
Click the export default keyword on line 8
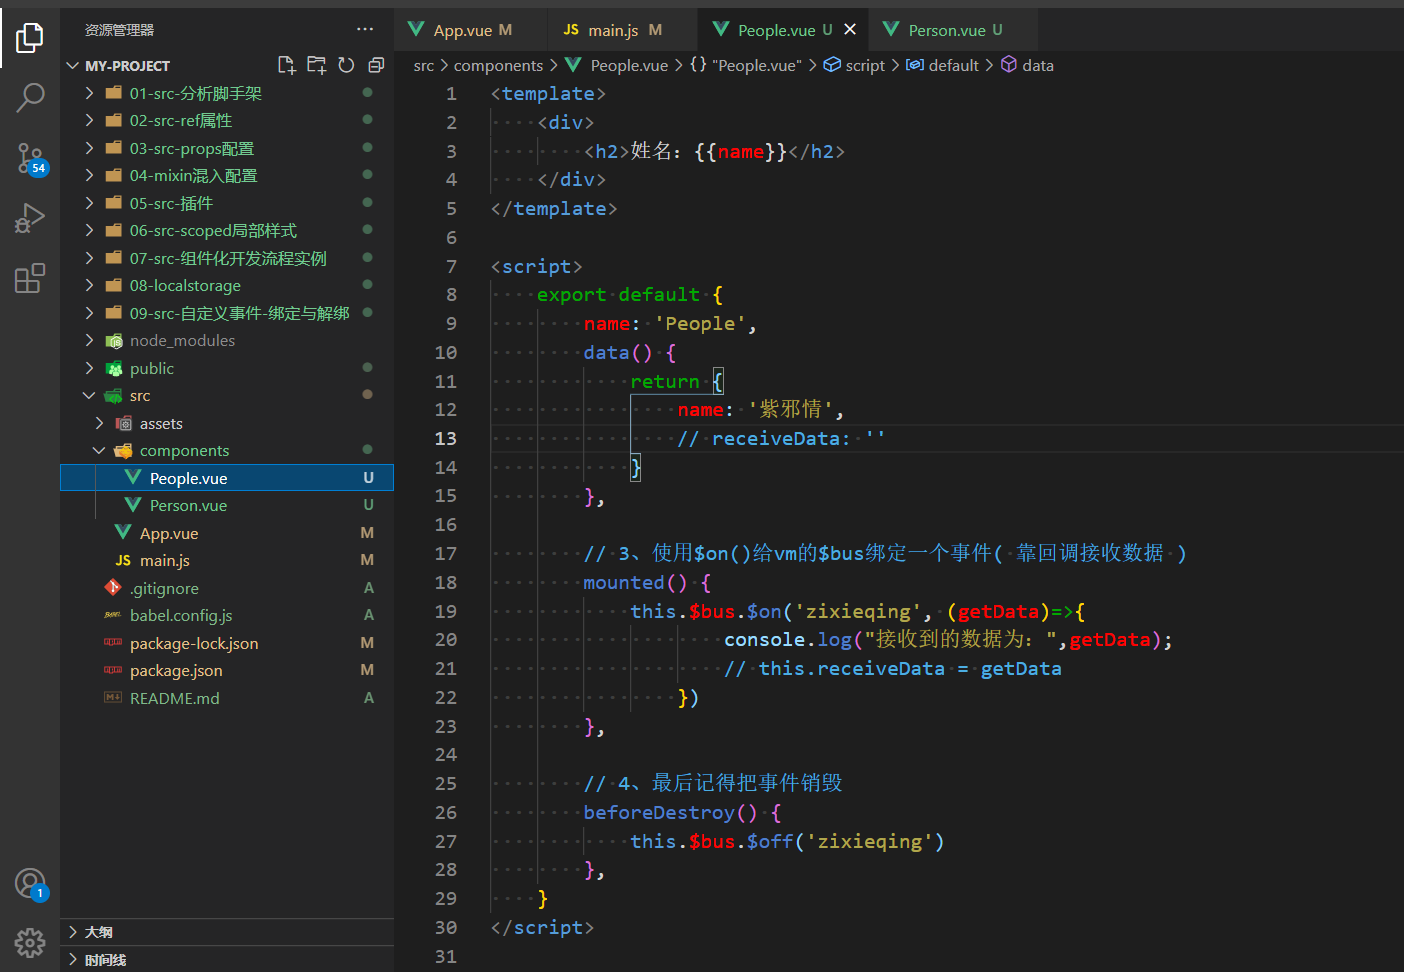(x=618, y=294)
